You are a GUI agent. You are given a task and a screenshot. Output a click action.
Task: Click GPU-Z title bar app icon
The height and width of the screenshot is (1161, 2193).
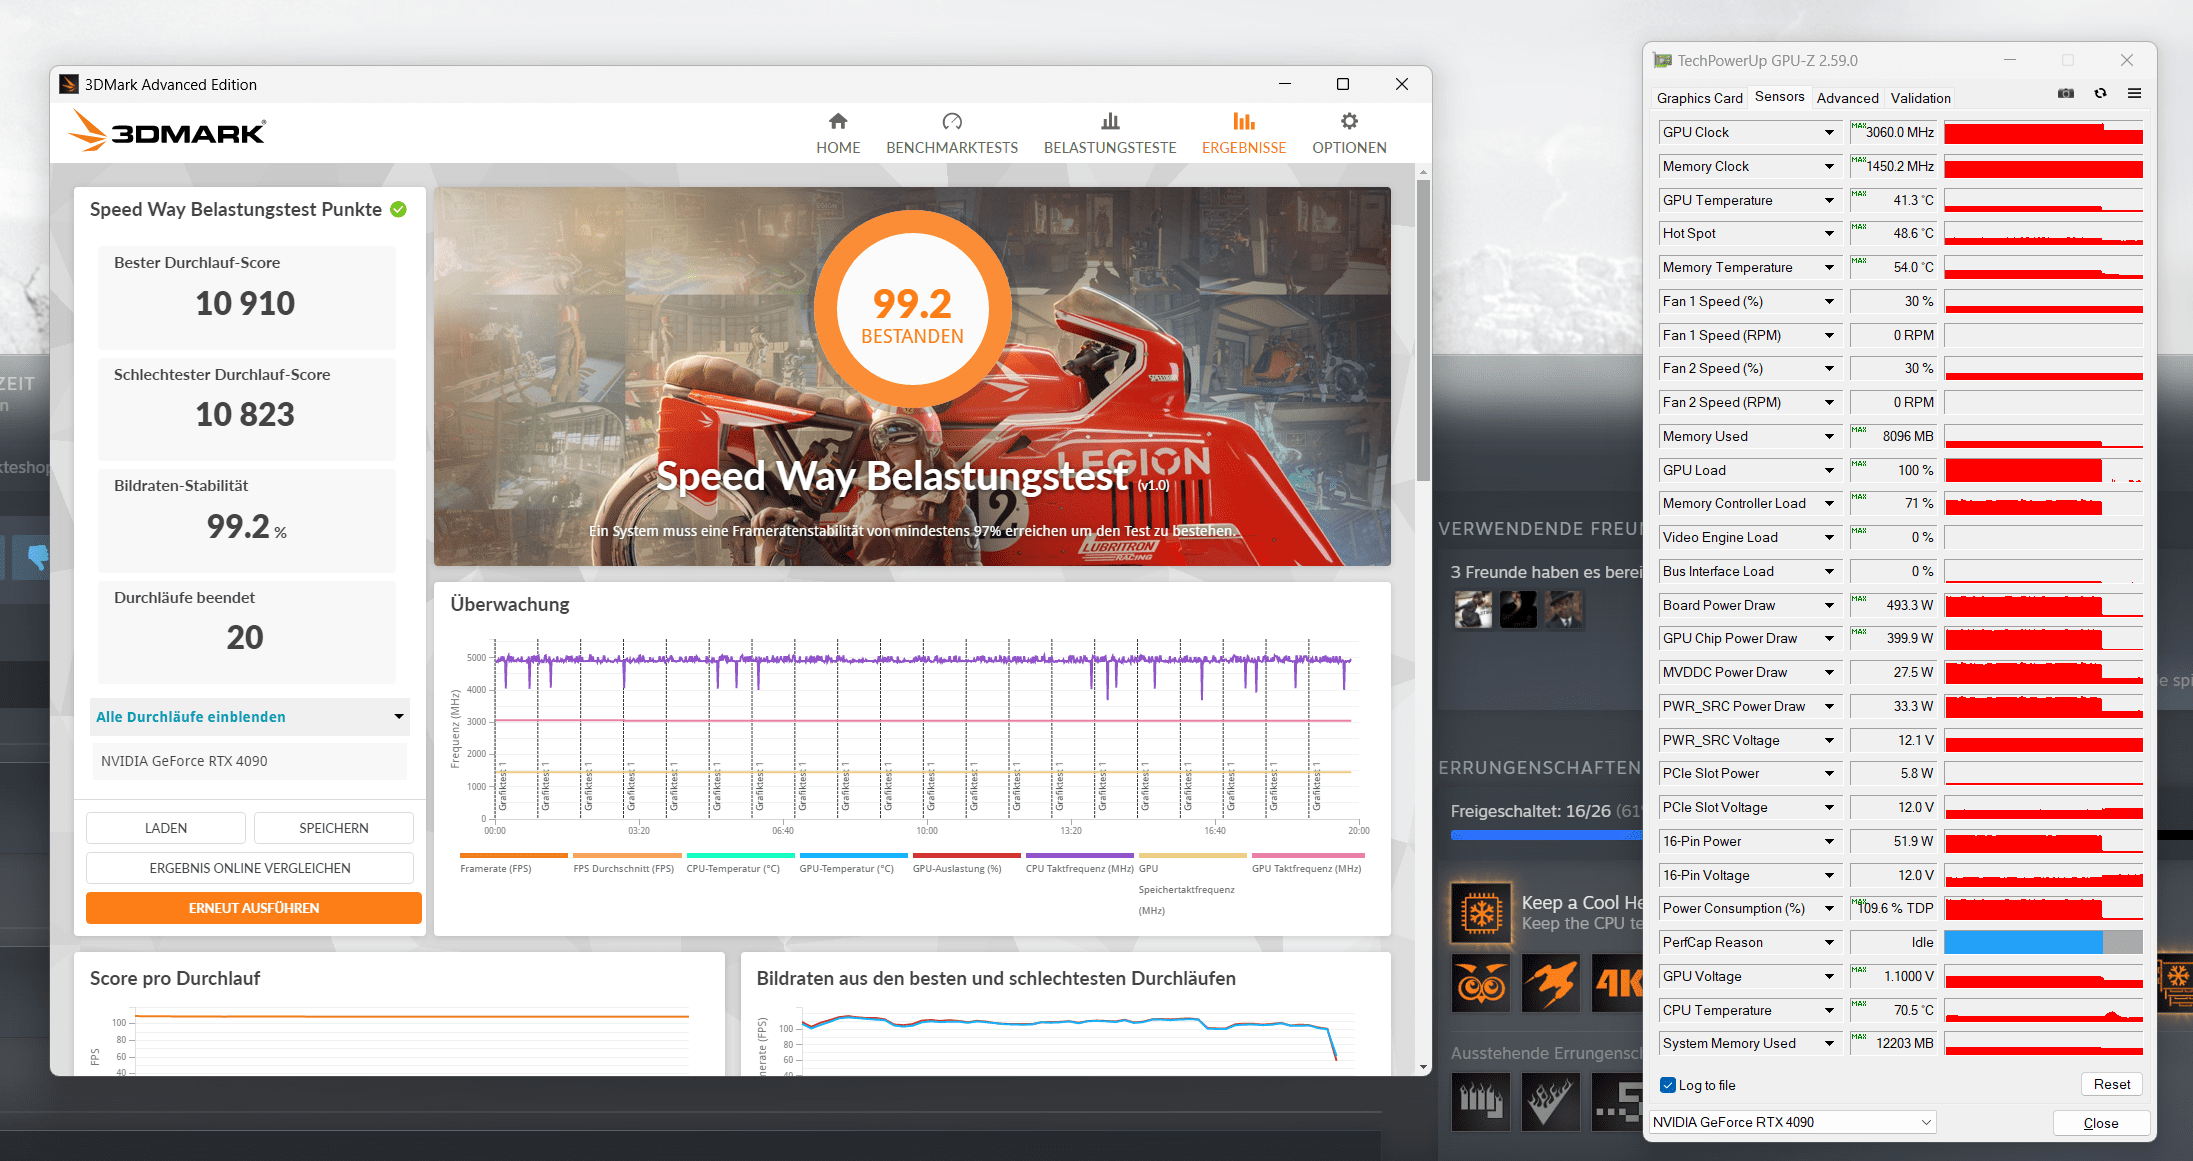[x=1662, y=60]
